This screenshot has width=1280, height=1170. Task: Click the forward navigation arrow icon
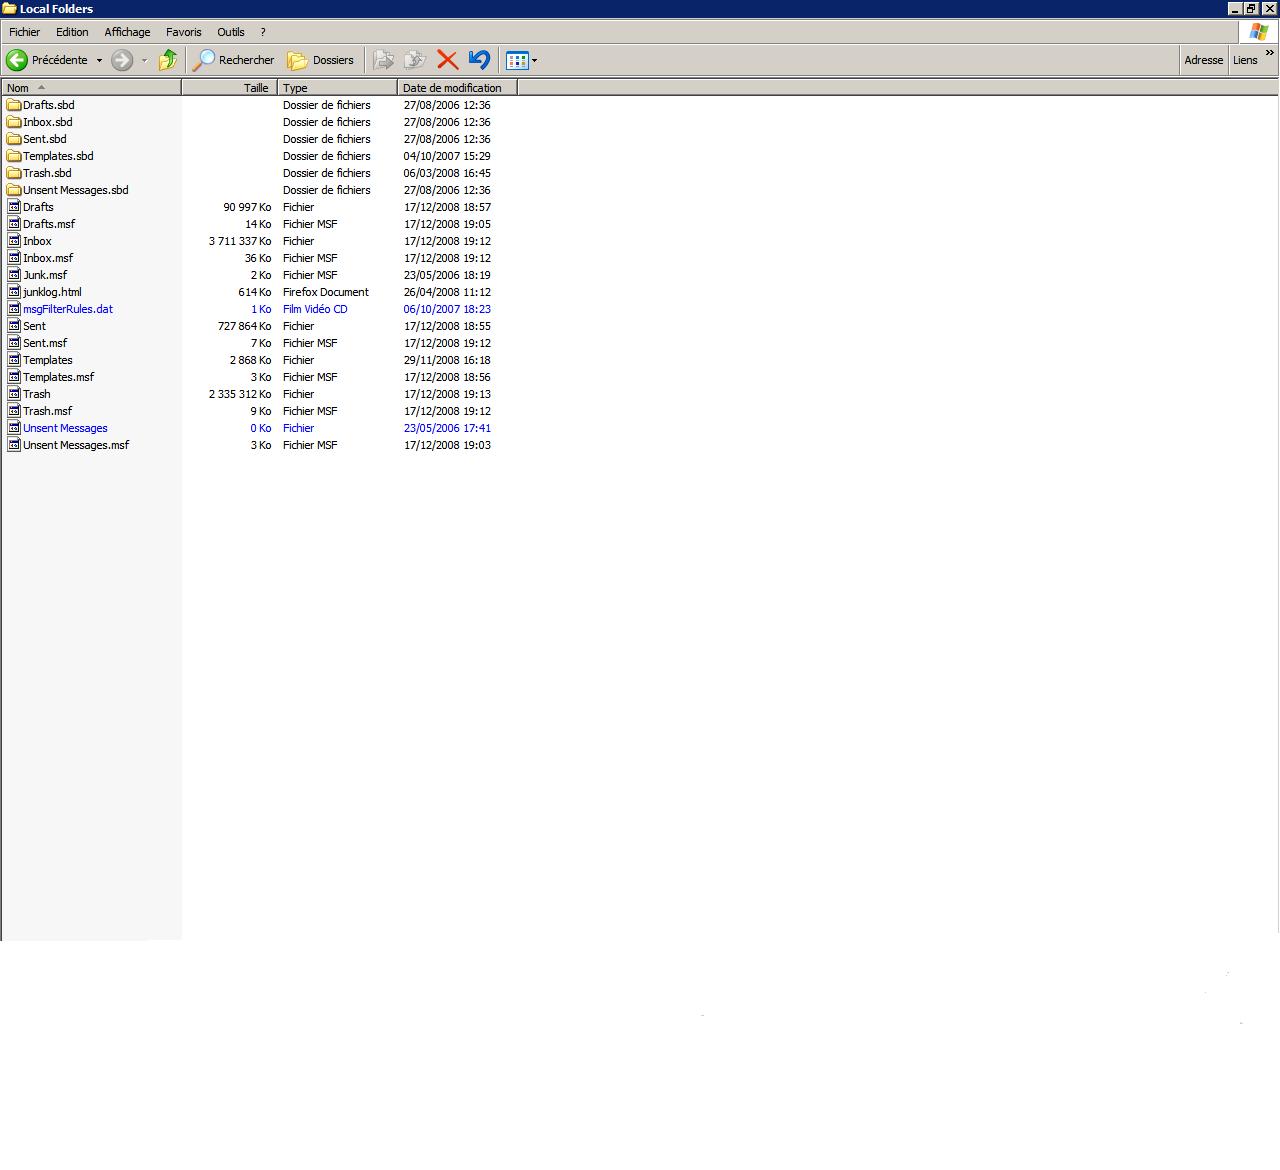[122, 60]
